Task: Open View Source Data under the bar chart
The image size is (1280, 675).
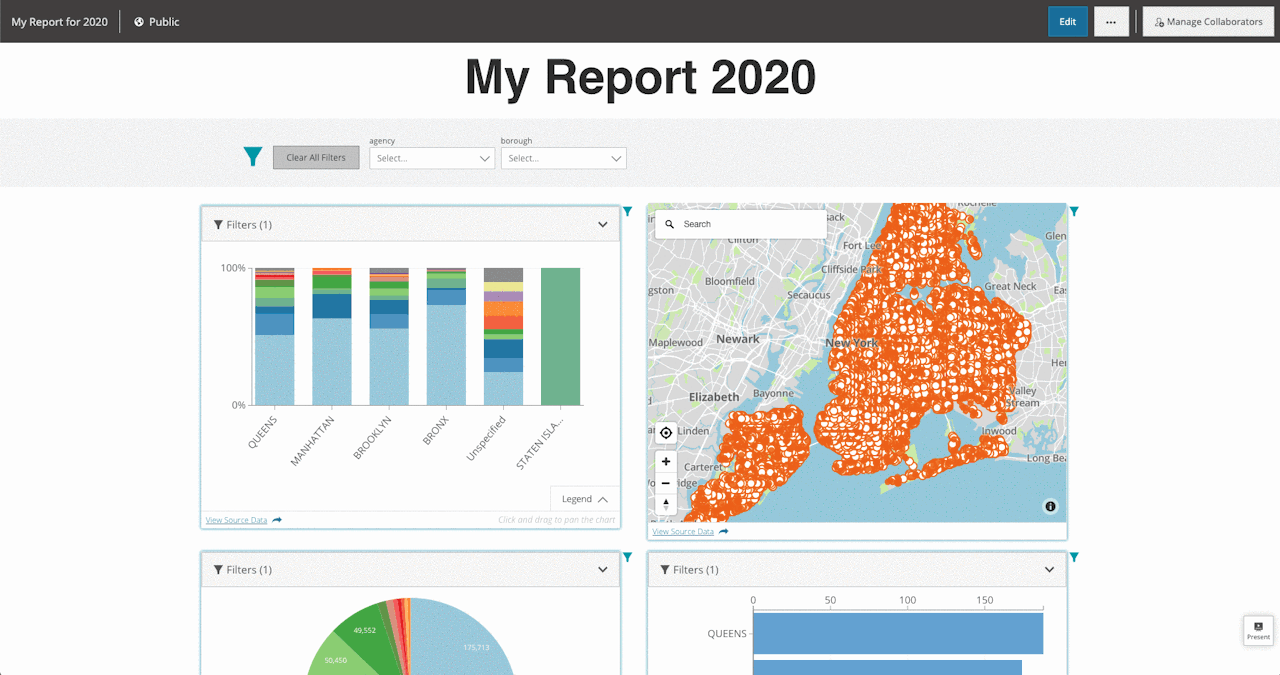Action: pos(237,520)
